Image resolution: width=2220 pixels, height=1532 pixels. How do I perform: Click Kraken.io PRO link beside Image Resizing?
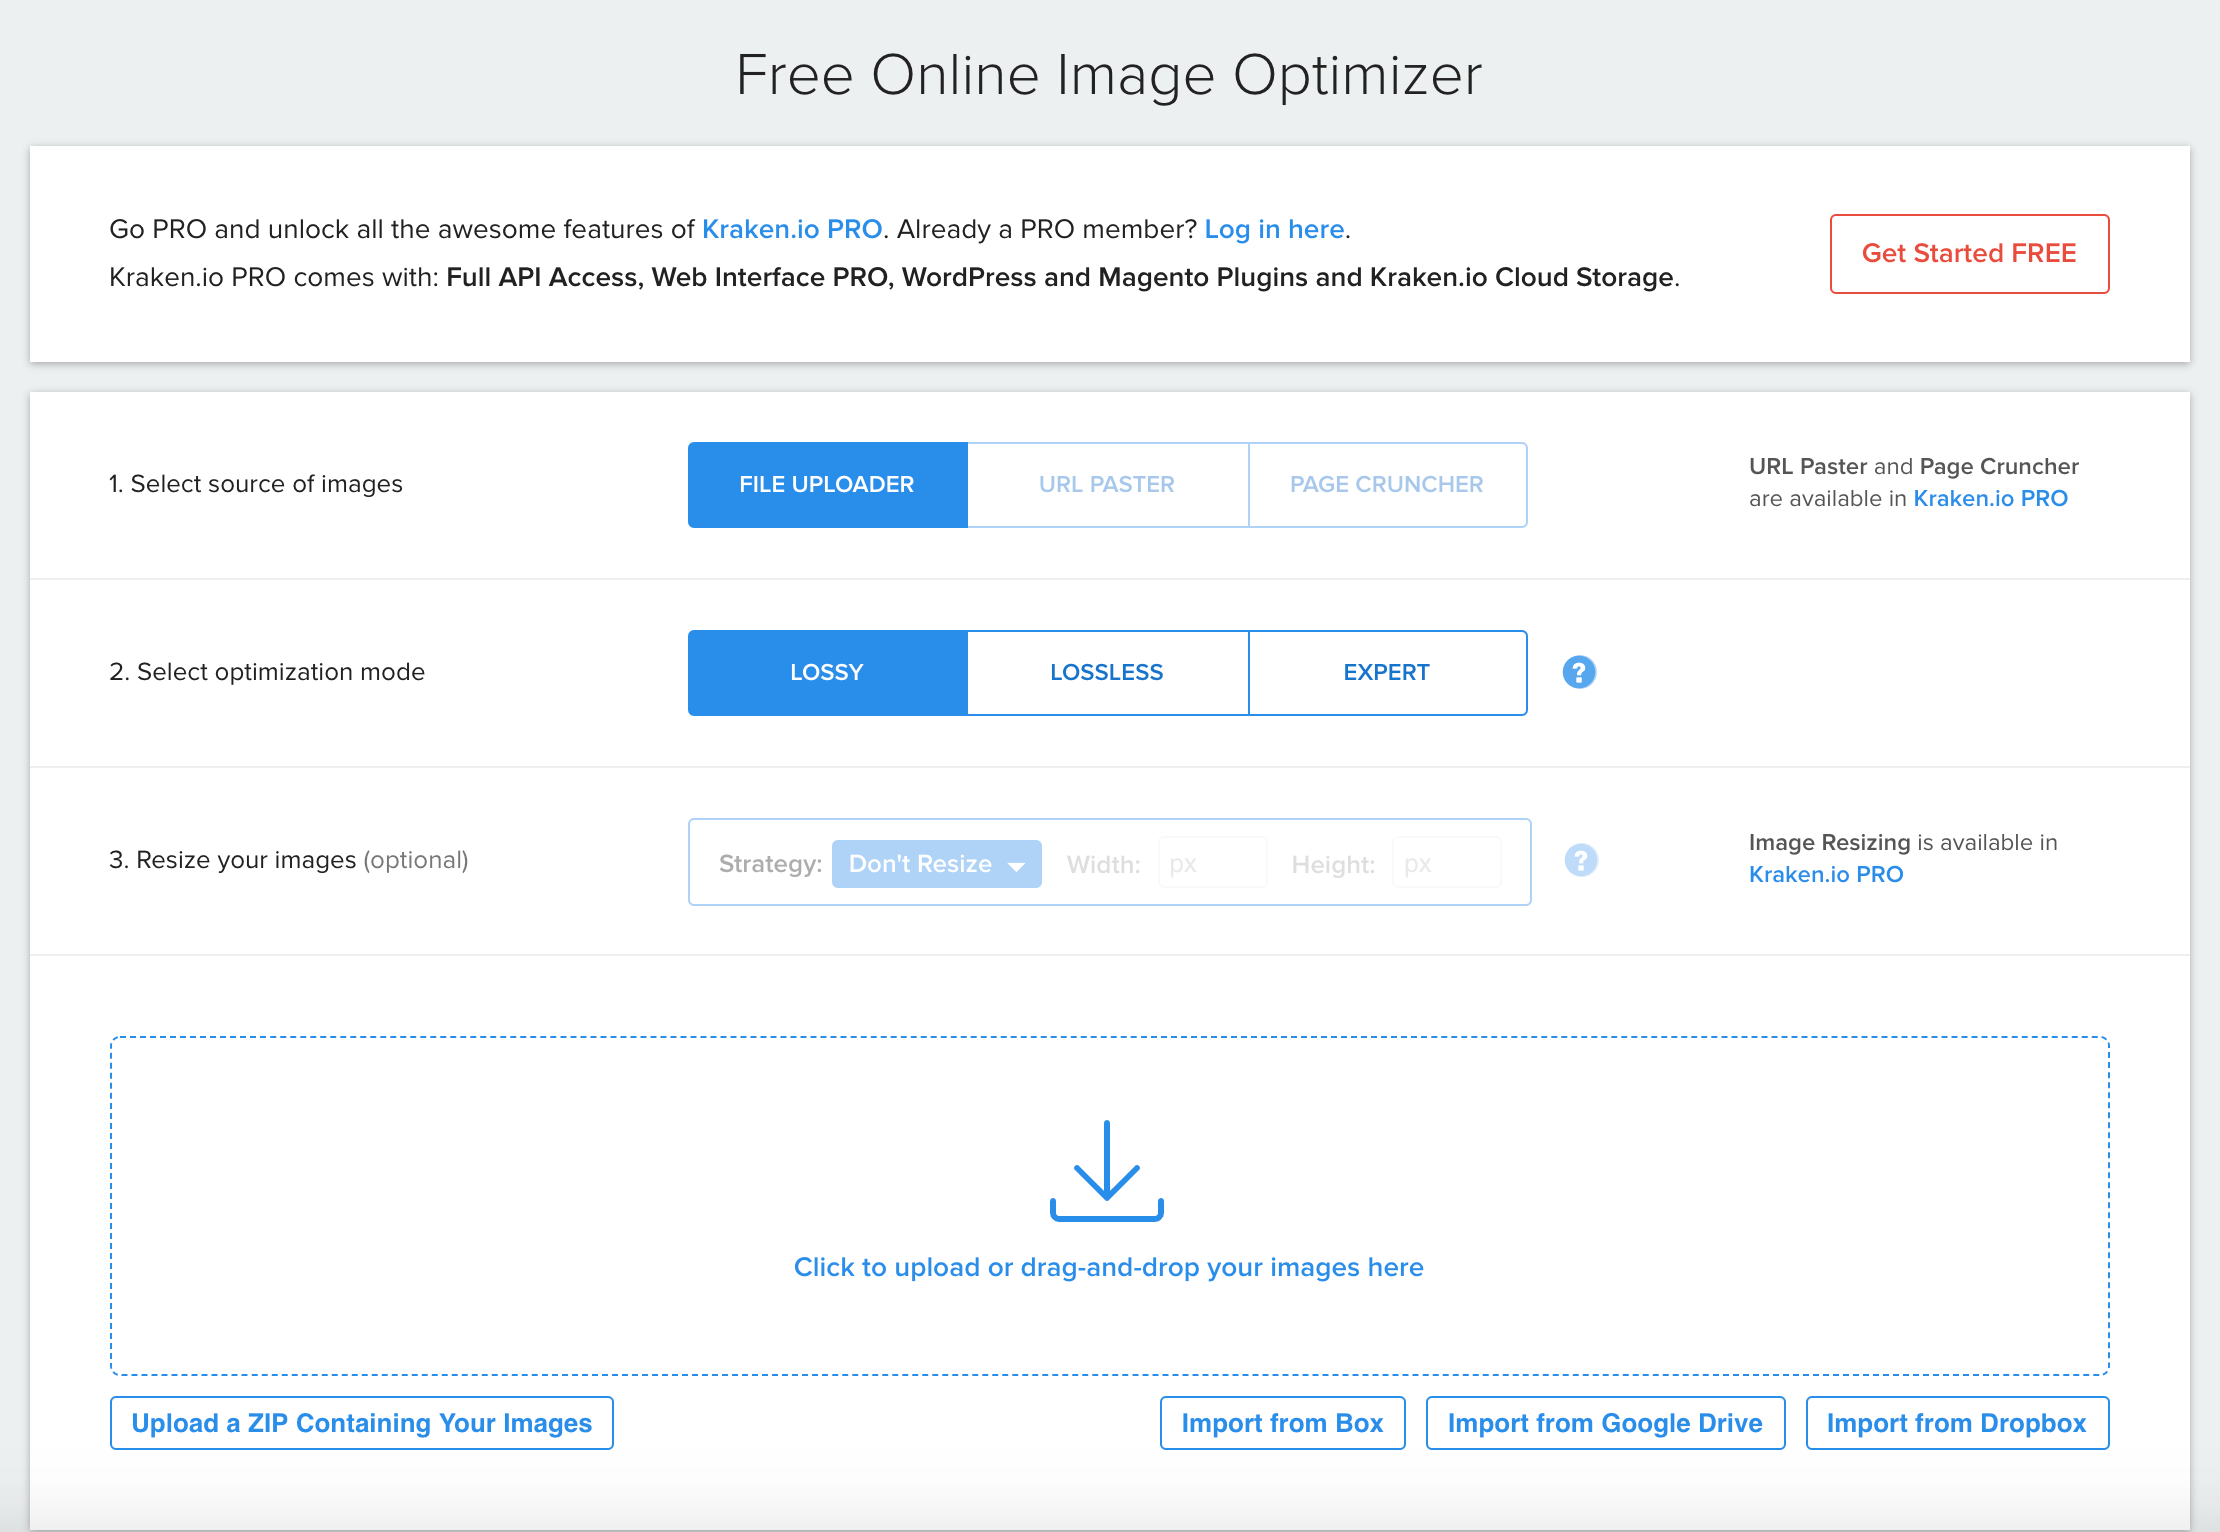click(1825, 874)
